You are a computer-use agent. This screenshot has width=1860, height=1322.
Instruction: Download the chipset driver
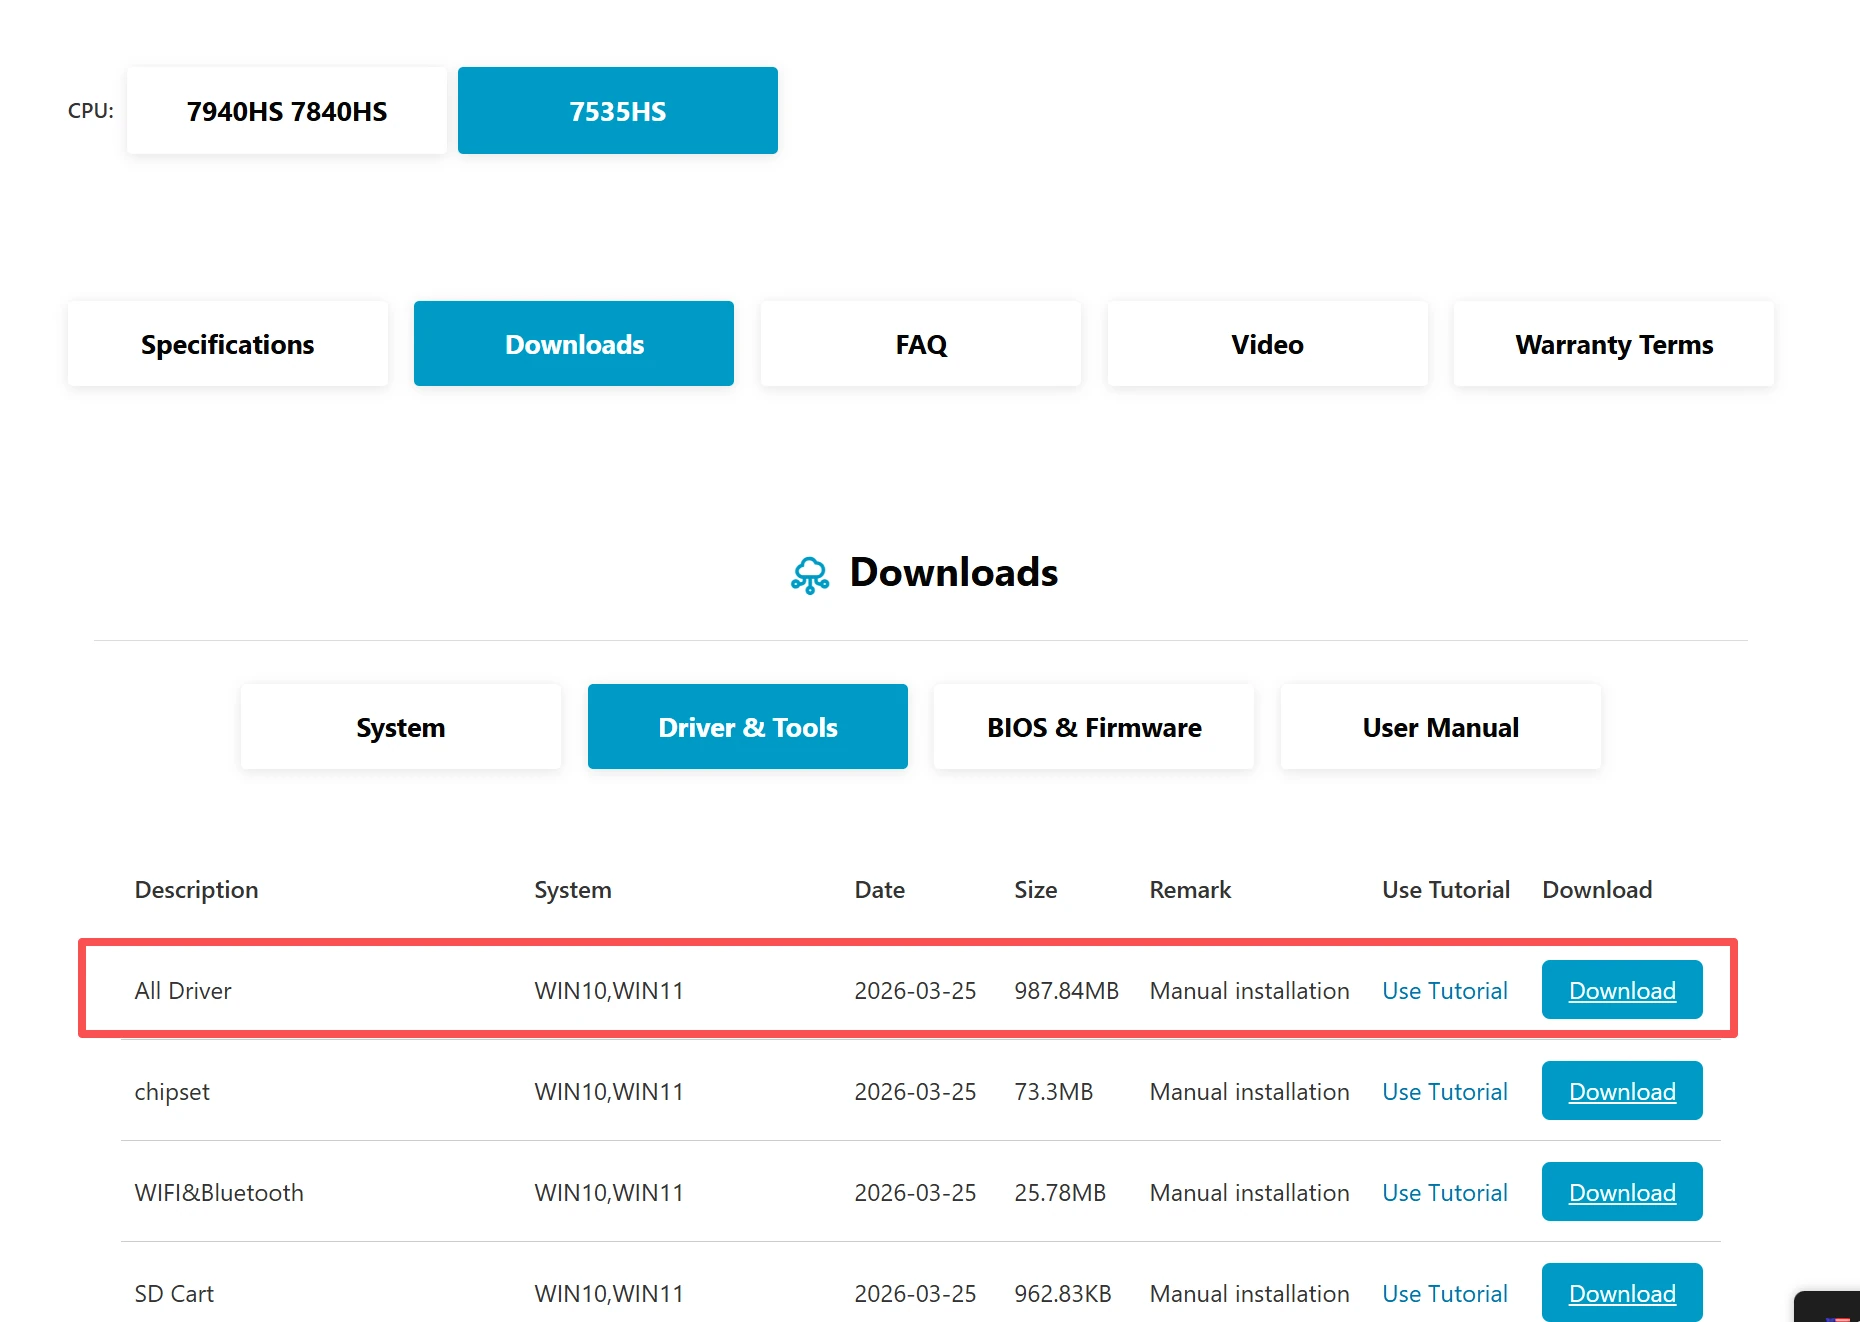tap(1622, 1091)
